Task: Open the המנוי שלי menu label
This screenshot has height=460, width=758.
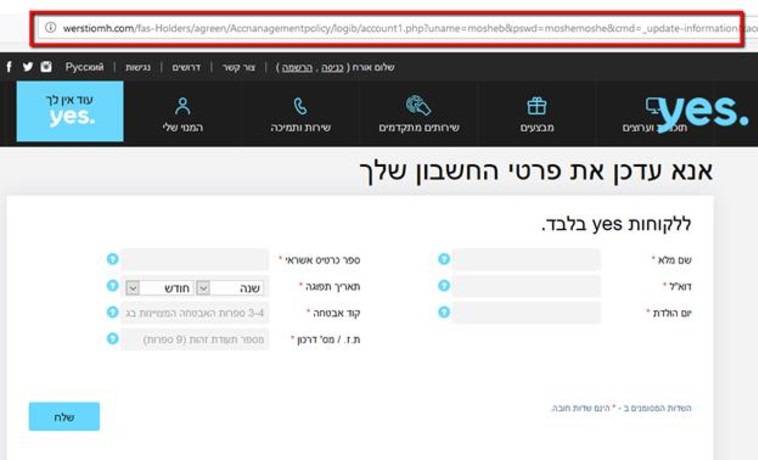Action: click(182, 128)
